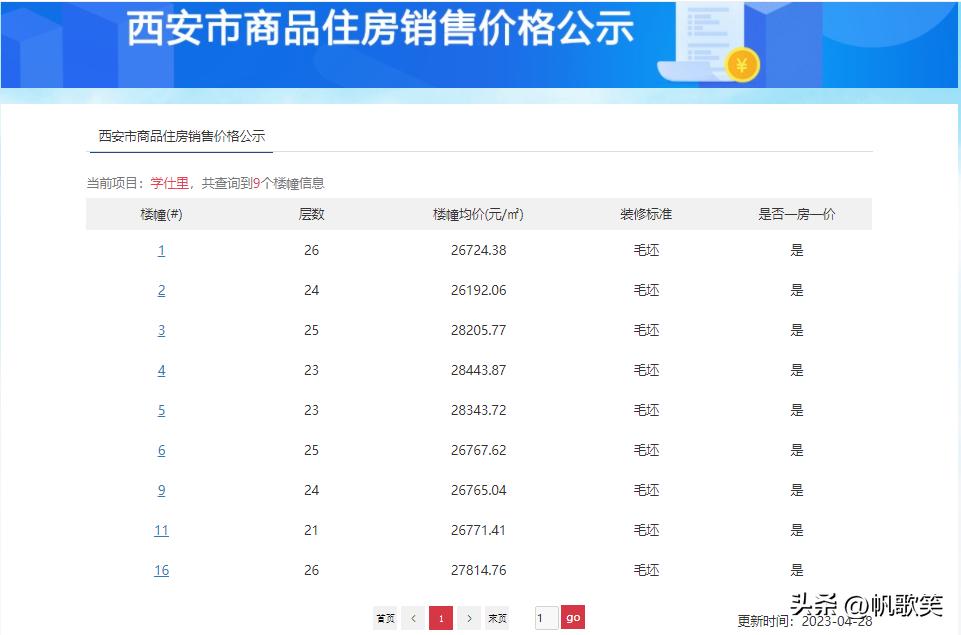Click the yellow ¥ coin icon in header
961x635 pixels.
[x=740, y=63]
